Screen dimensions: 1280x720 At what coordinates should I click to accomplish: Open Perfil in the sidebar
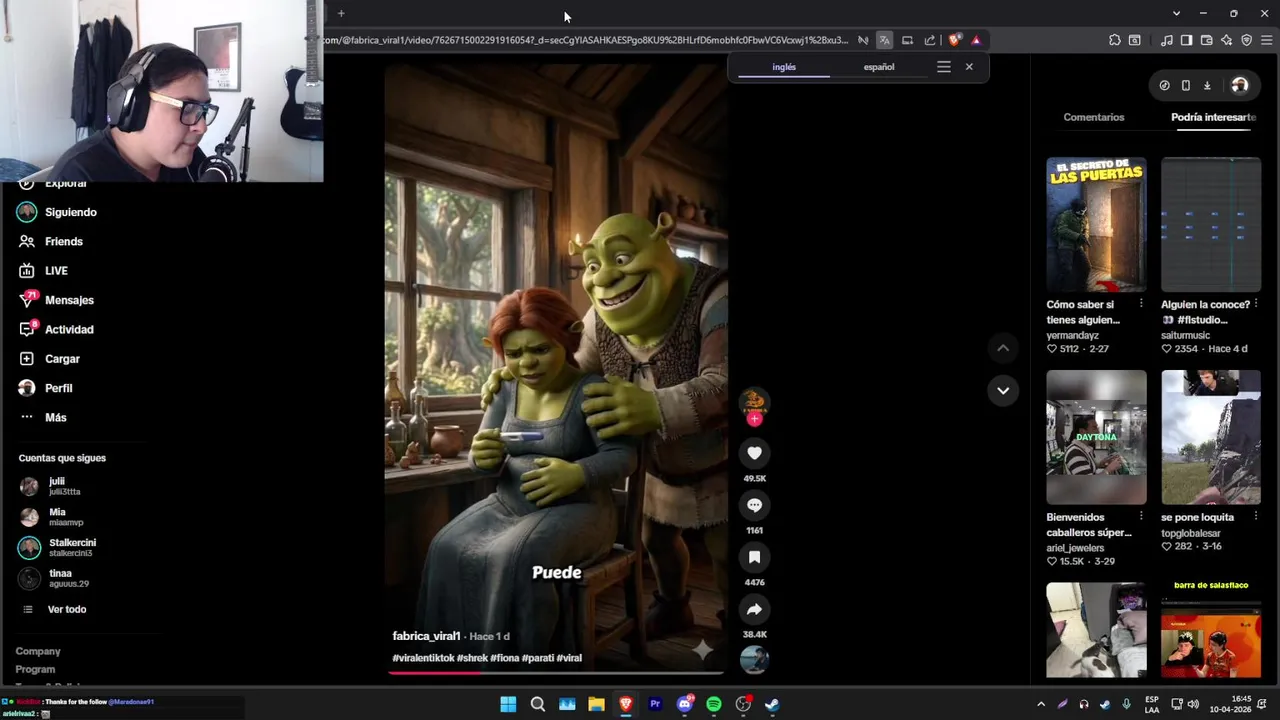58,388
